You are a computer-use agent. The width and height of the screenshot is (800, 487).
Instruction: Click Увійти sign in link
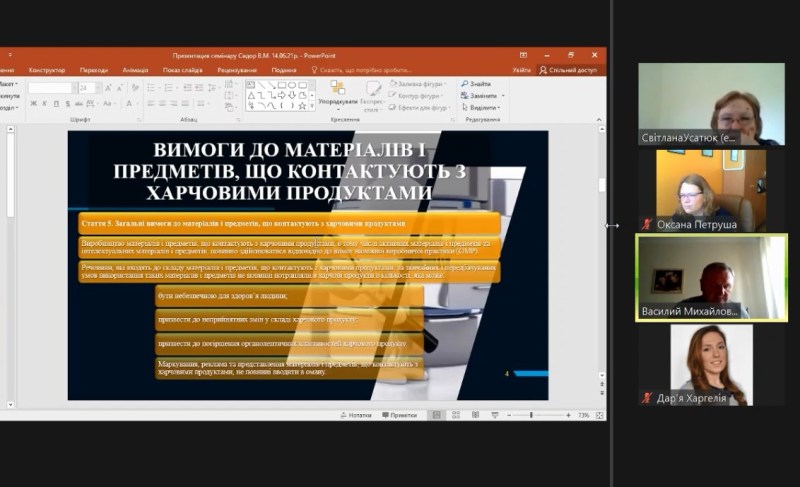(x=521, y=70)
